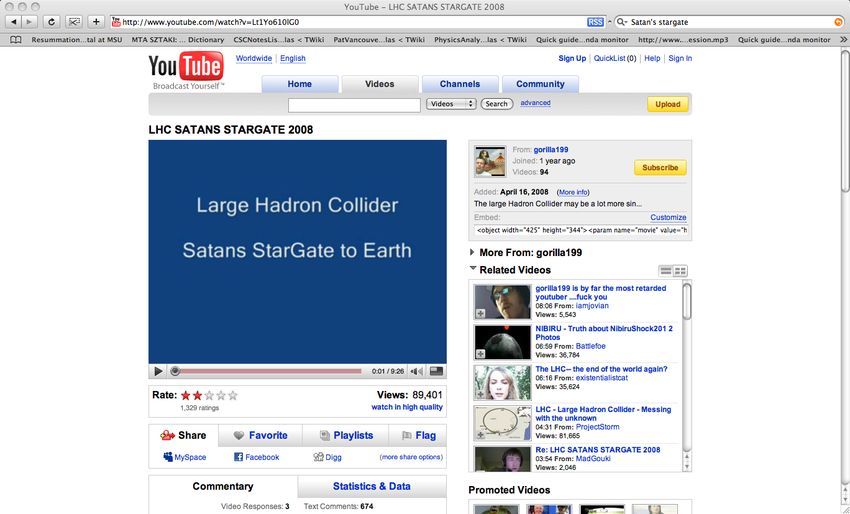Reload the page in Safari
Image resolution: width=850 pixels, height=514 pixels.
[x=51, y=22]
